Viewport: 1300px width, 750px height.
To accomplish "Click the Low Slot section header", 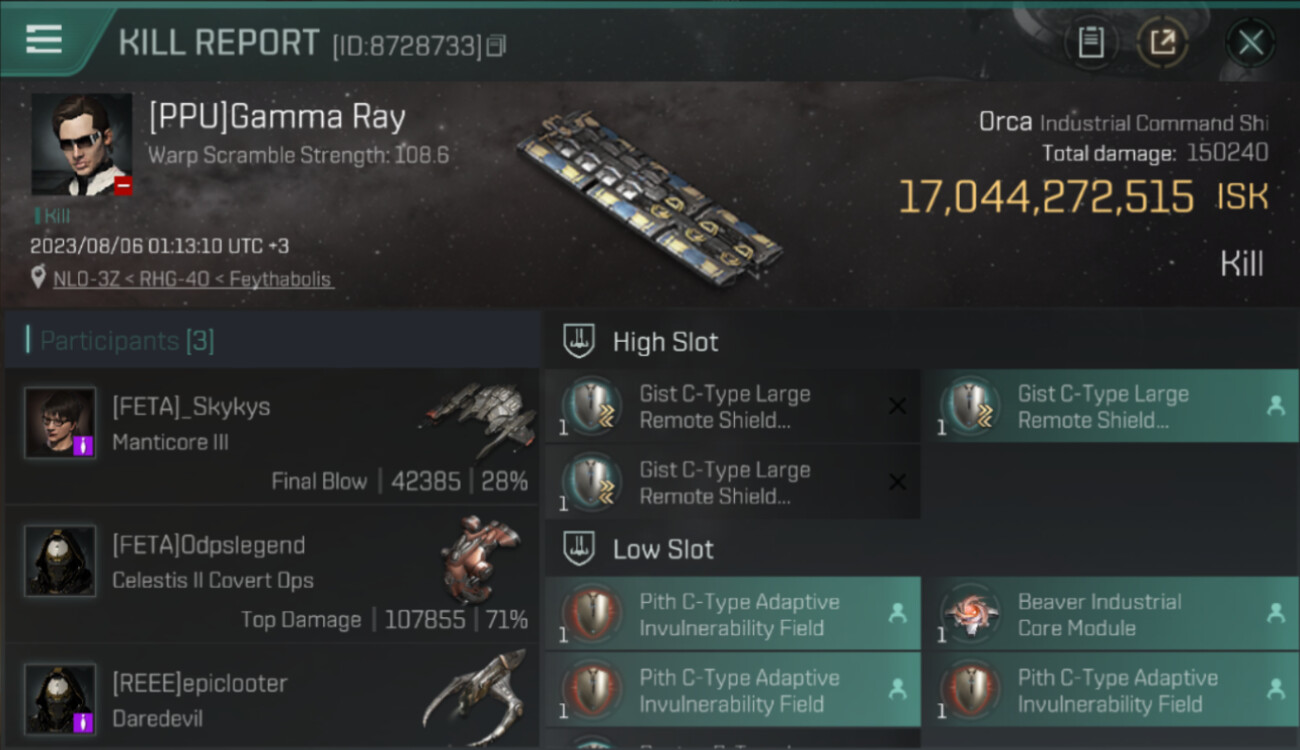I will pos(663,549).
